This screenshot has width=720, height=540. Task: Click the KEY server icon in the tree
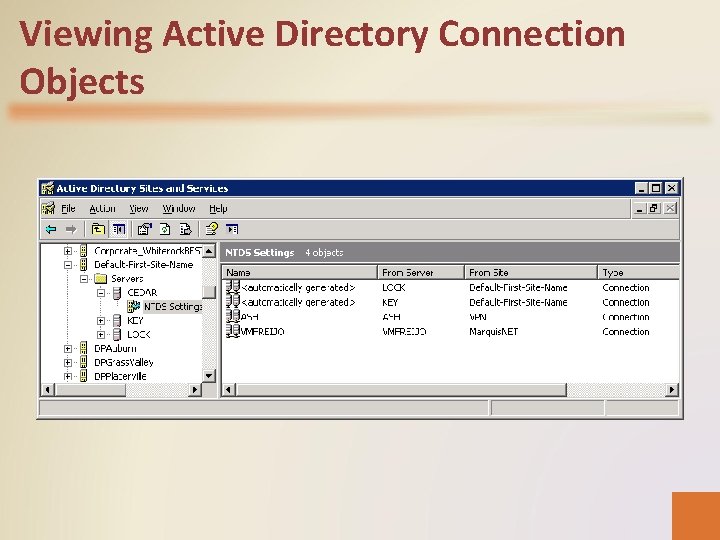click(x=118, y=321)
